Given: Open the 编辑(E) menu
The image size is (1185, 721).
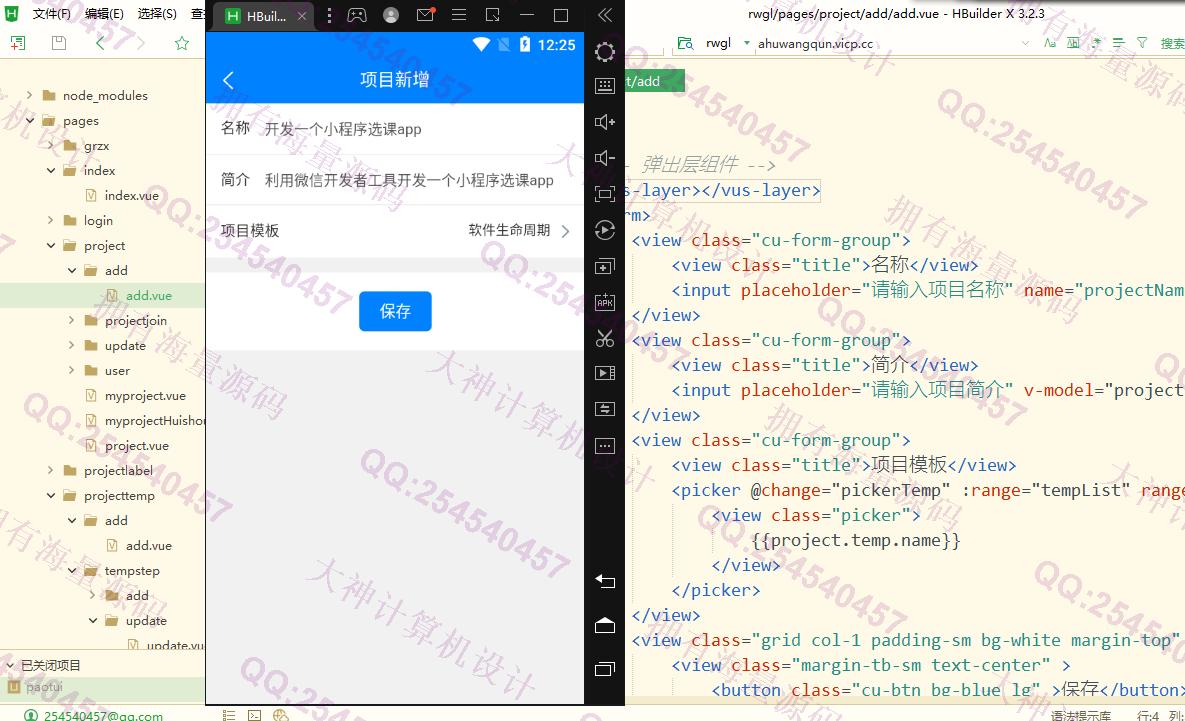Looking at the screenshot, I should 104,14.
